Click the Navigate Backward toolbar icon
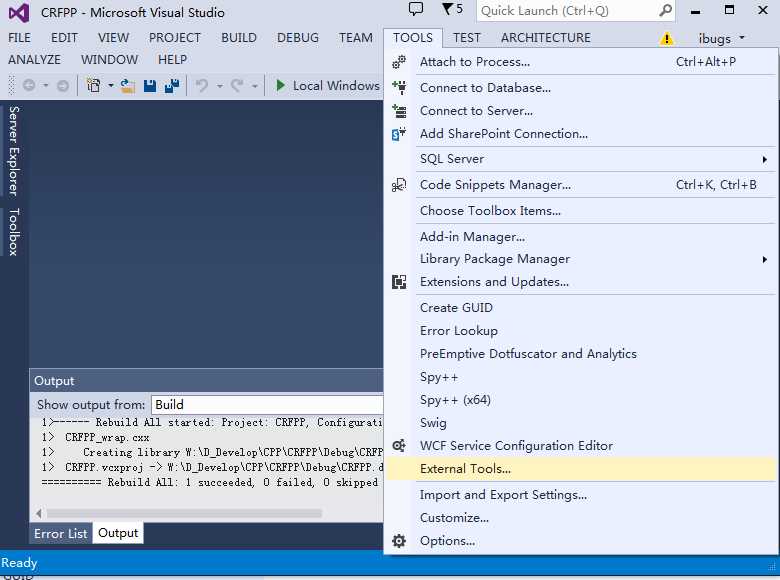The width and height of the screenshot is (780, 580). [x=29, y=86]
